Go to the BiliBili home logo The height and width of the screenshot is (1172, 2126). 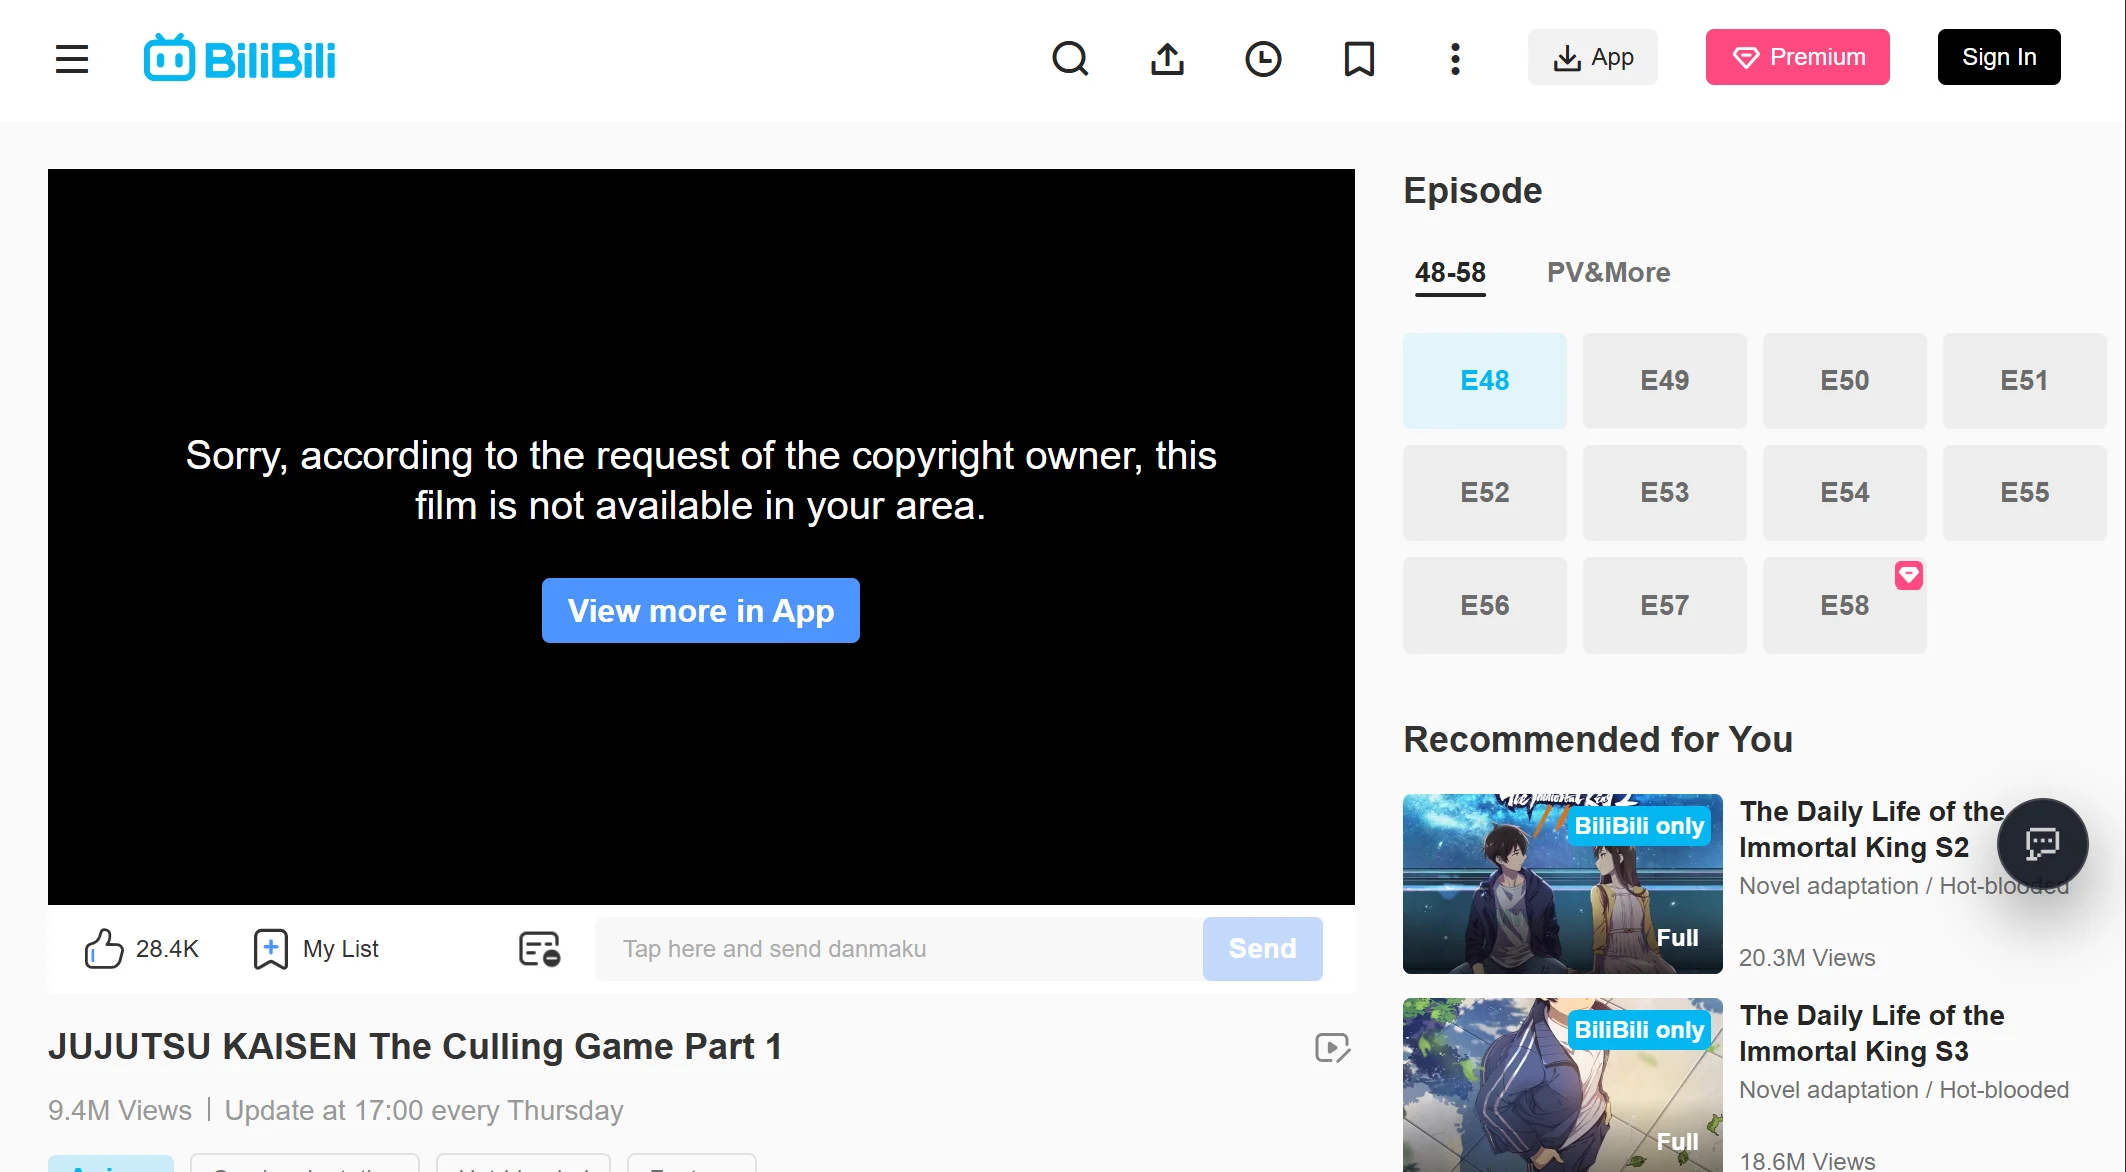click(240, 58)
